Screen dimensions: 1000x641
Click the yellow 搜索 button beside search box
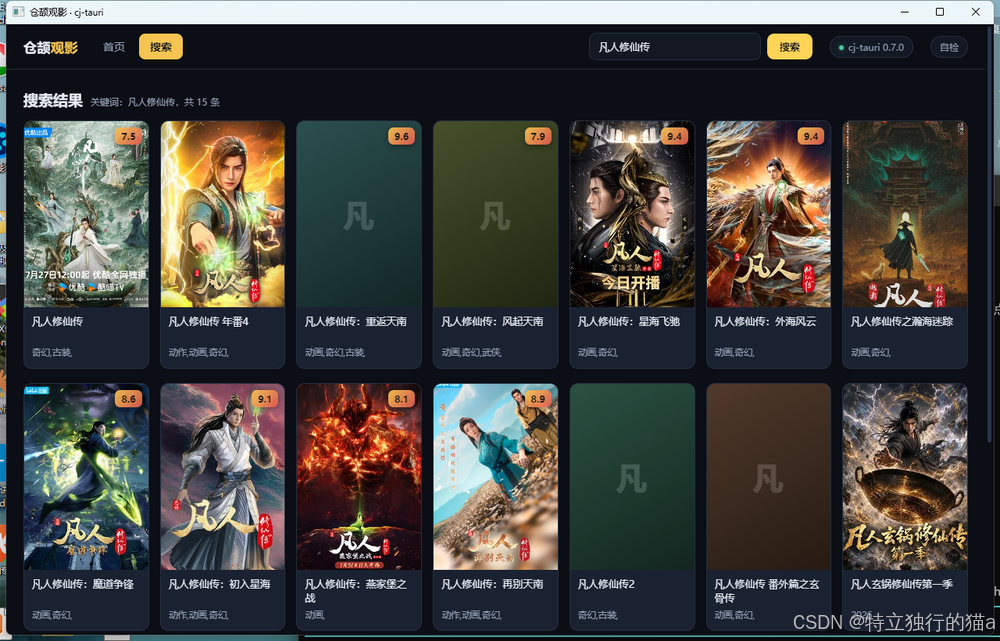(x=790, y=47)
